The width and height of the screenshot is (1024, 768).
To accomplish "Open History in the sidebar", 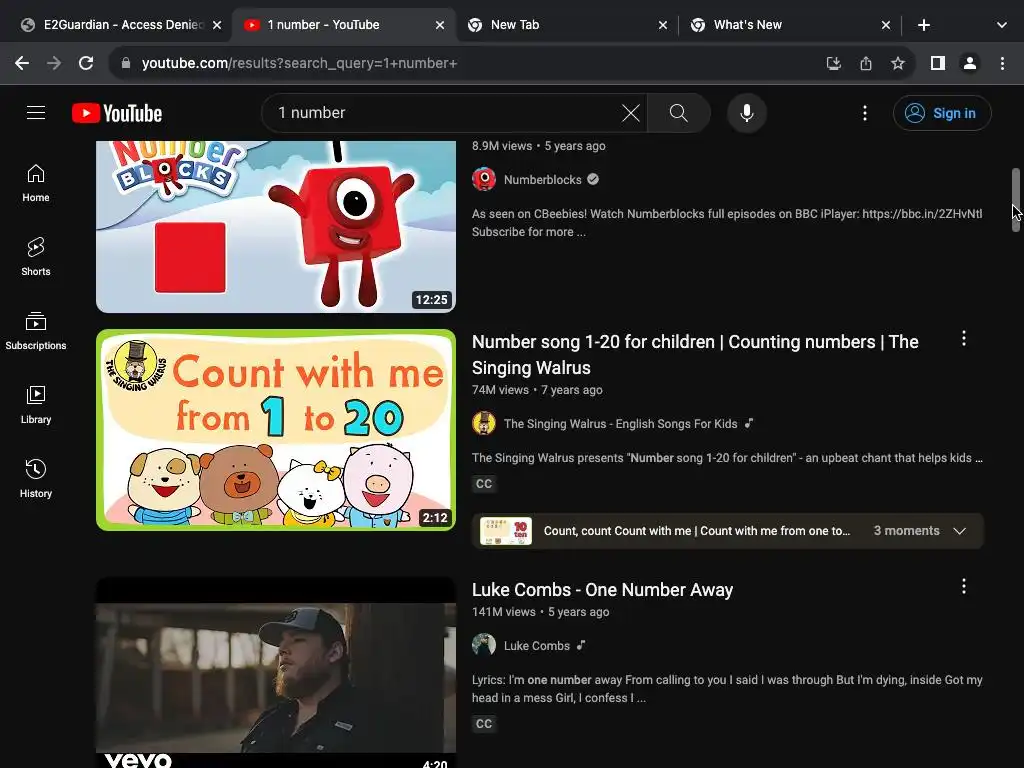I will tap(36, 479).
